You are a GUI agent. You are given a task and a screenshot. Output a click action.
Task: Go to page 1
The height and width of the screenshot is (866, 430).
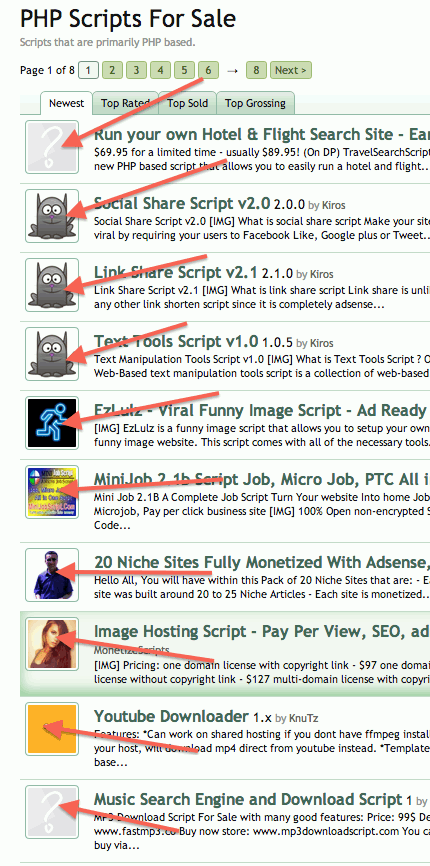(x=88, y=70)
